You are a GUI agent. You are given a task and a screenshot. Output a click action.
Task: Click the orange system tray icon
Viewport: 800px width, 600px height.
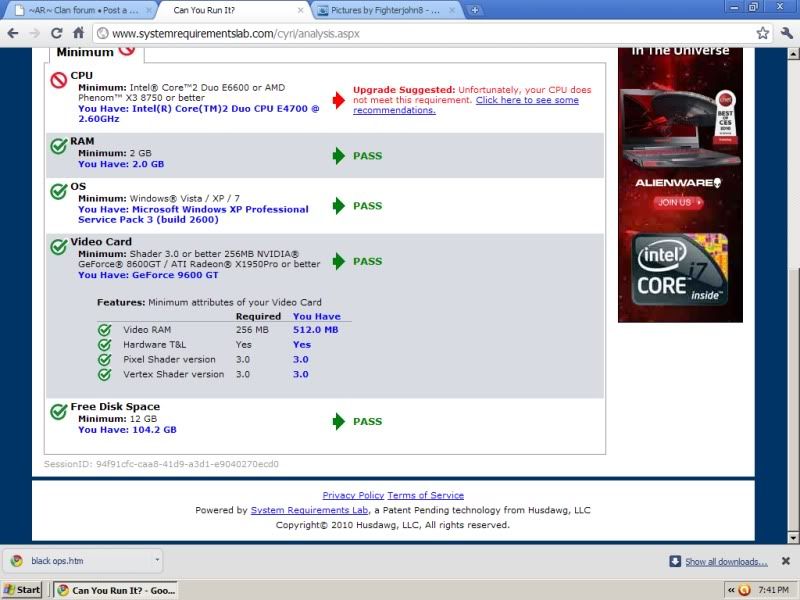point(744,590)
